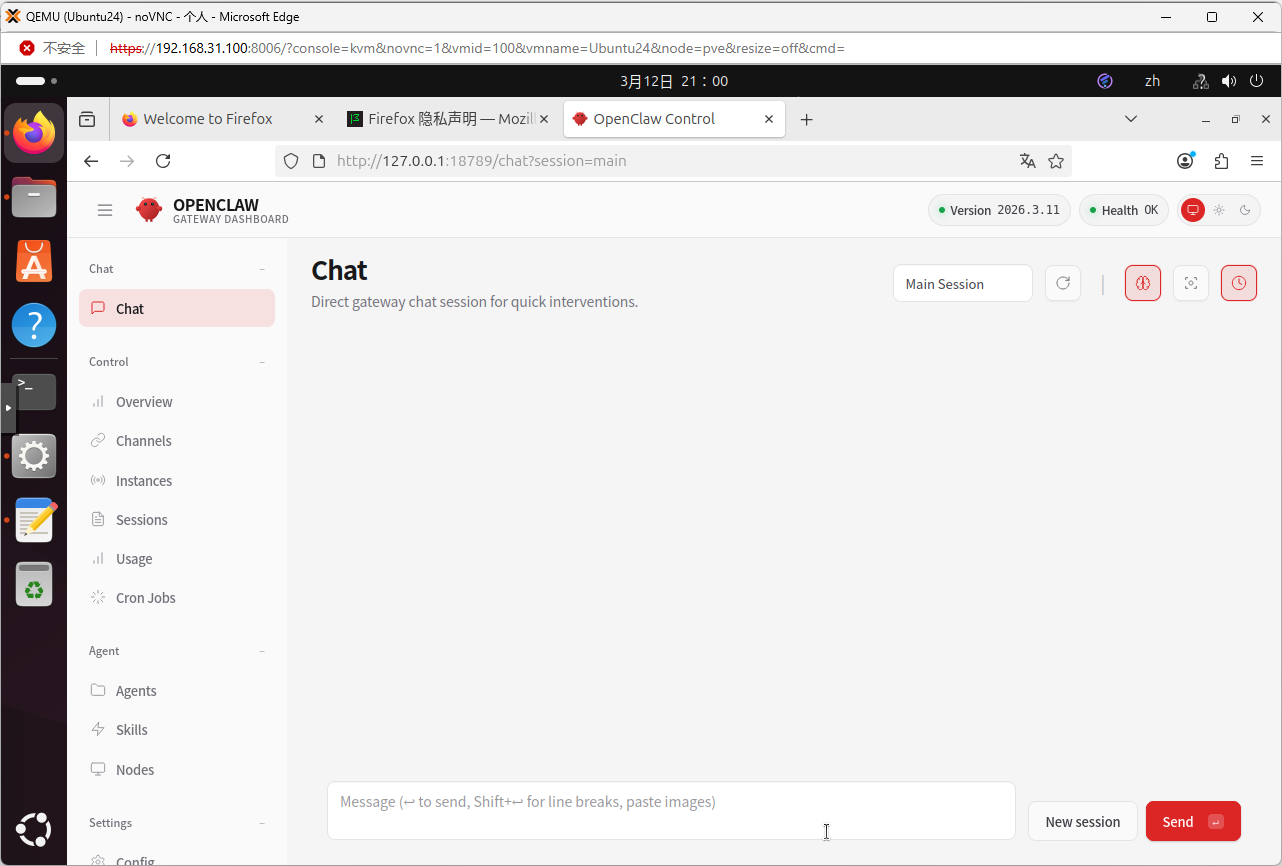Screen dimensions: 1282x866
Task: Bookmark this page with star icon
Action: 1055,161
